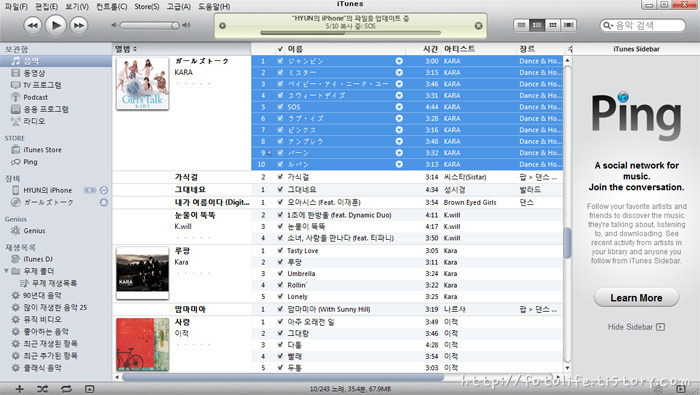Open the Ping dropdown for ジャンピン
The width and height of the screenshot is (700, 395).
(x=399, y=61)
